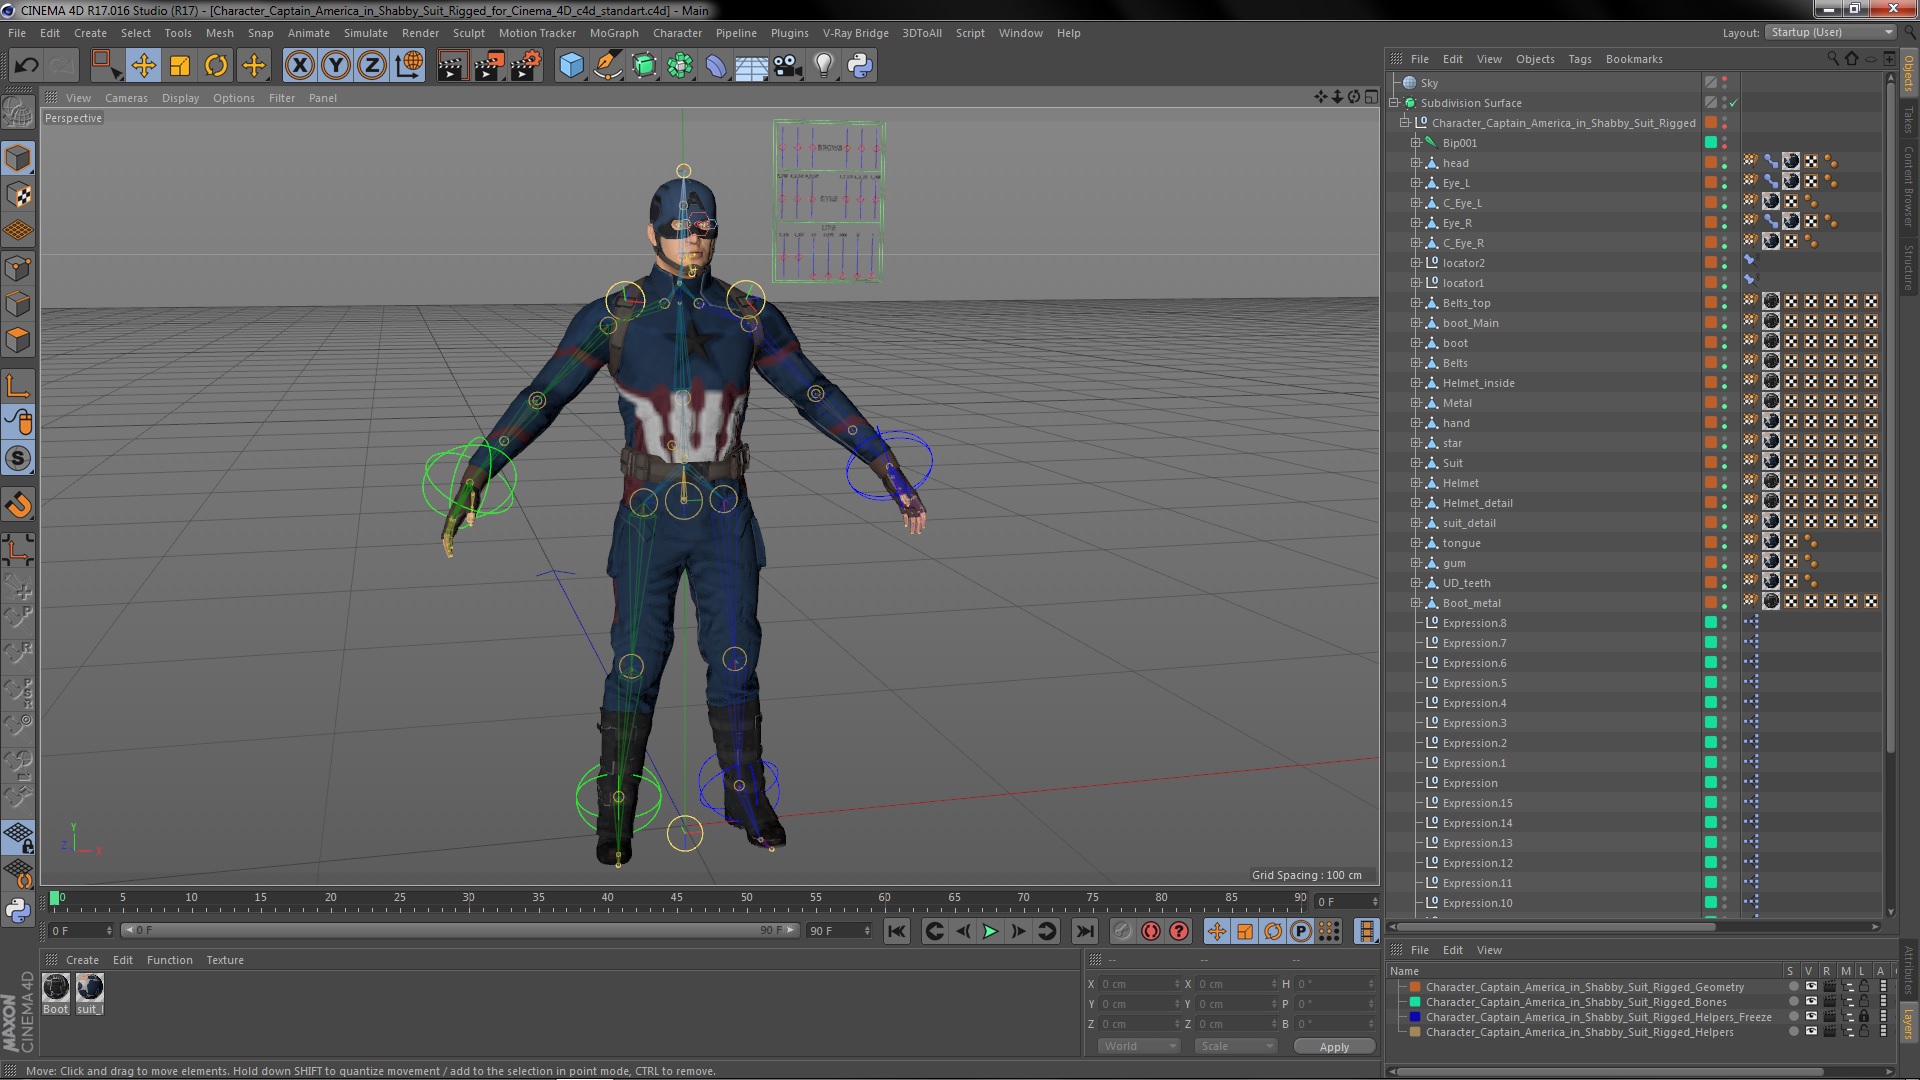Expand the head object
The width and height of the screenshot is (1920, 1080).
pos(1416,163)
